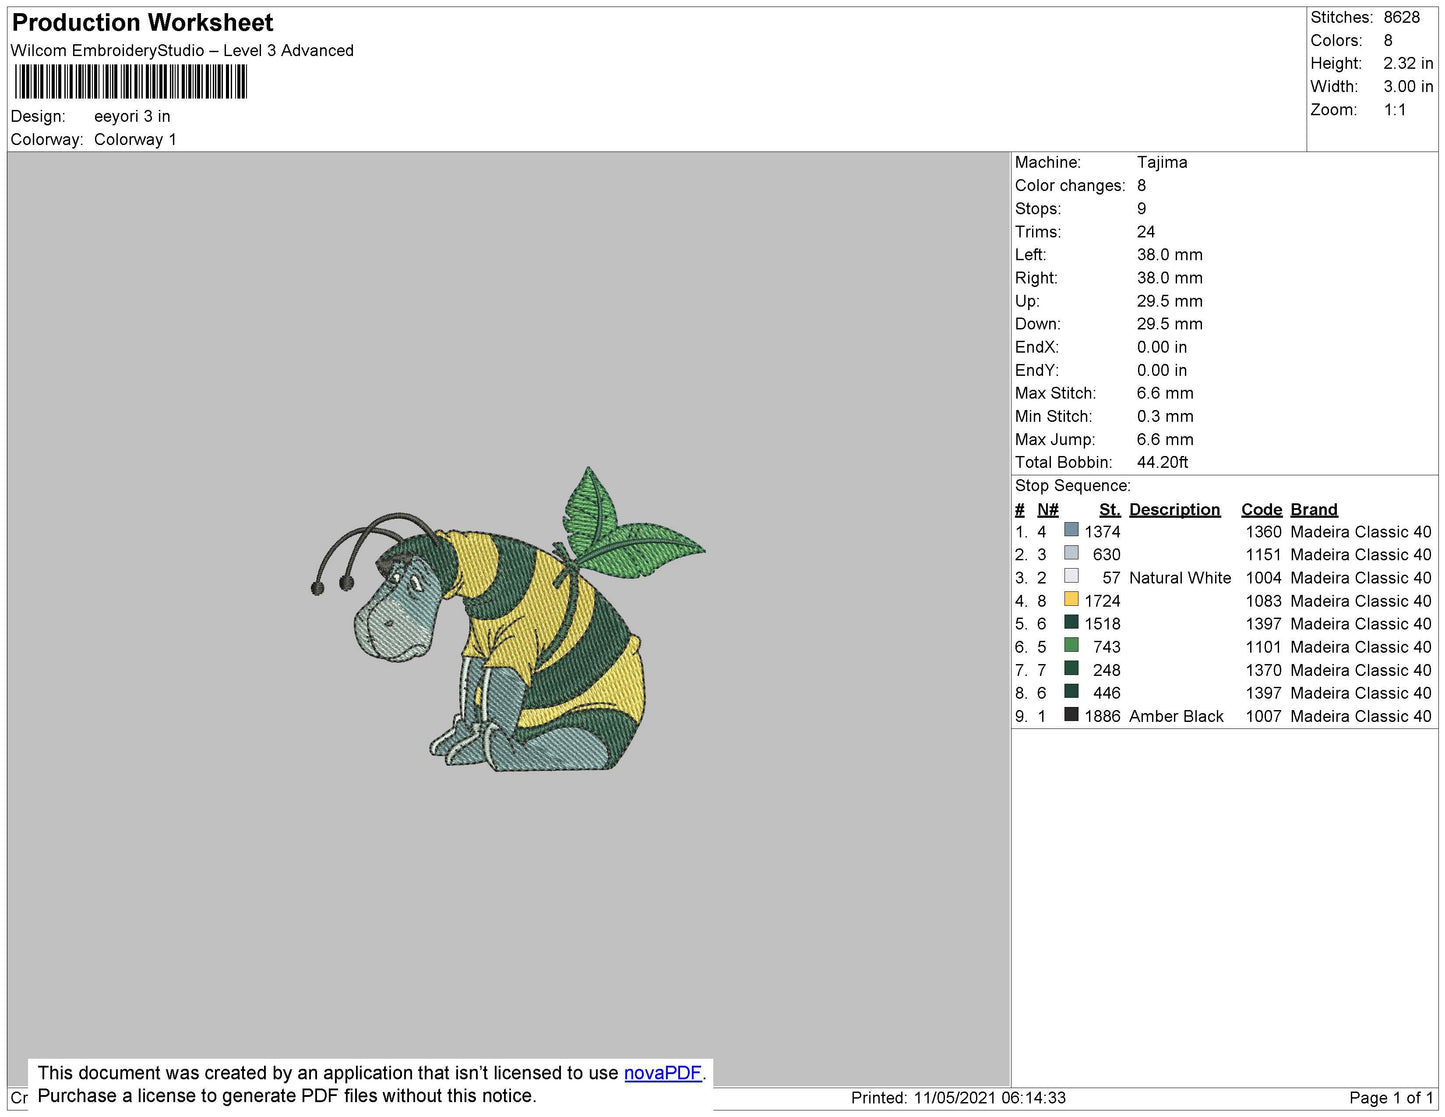Click the "Production Worksheet" title
Viewport: 1445px width, 1117px height.
point(142,23)
